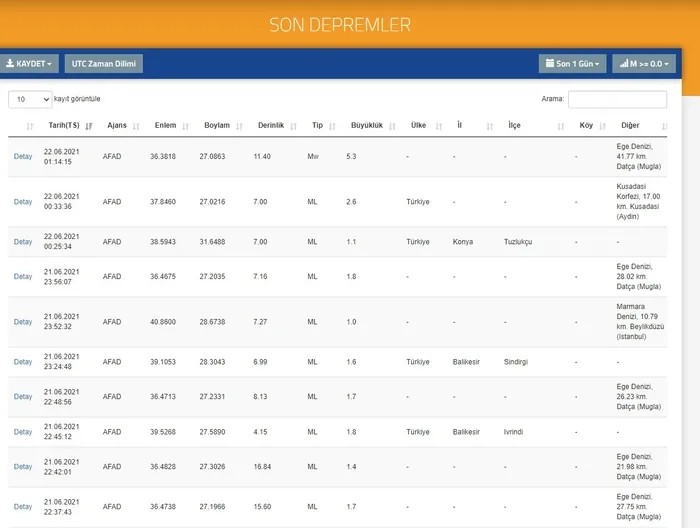
Task: Expand the Son 1 Gün time range dropdown
Action: click(x=572, y=64)
